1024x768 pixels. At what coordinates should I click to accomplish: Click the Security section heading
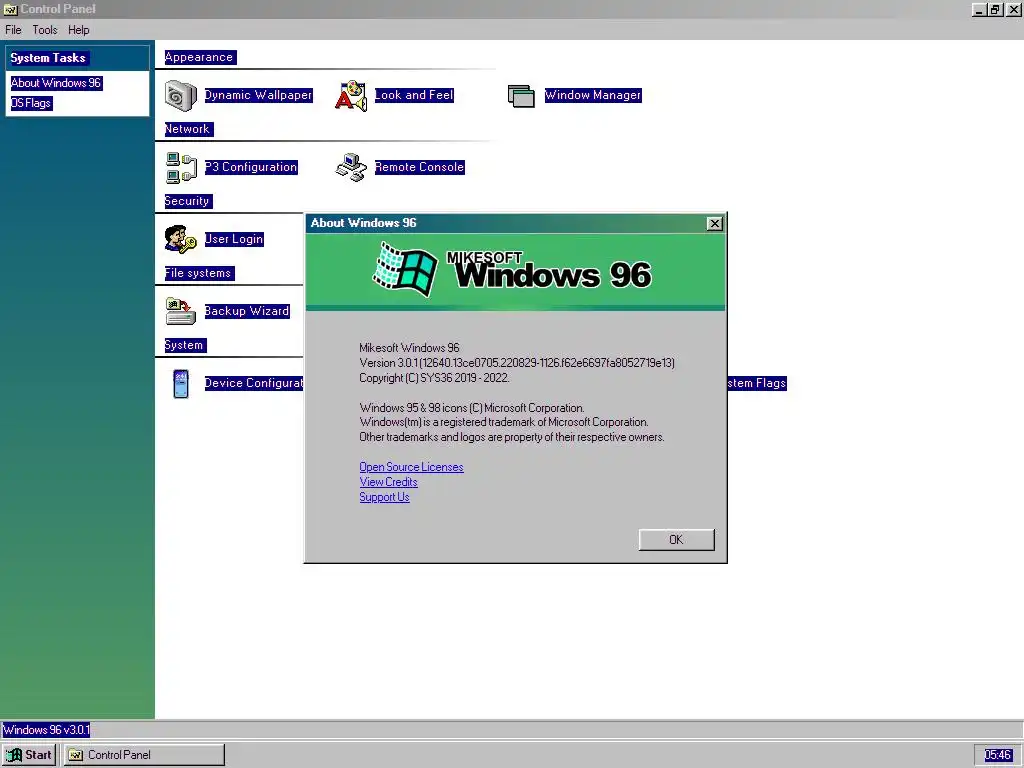coord(187,201)
